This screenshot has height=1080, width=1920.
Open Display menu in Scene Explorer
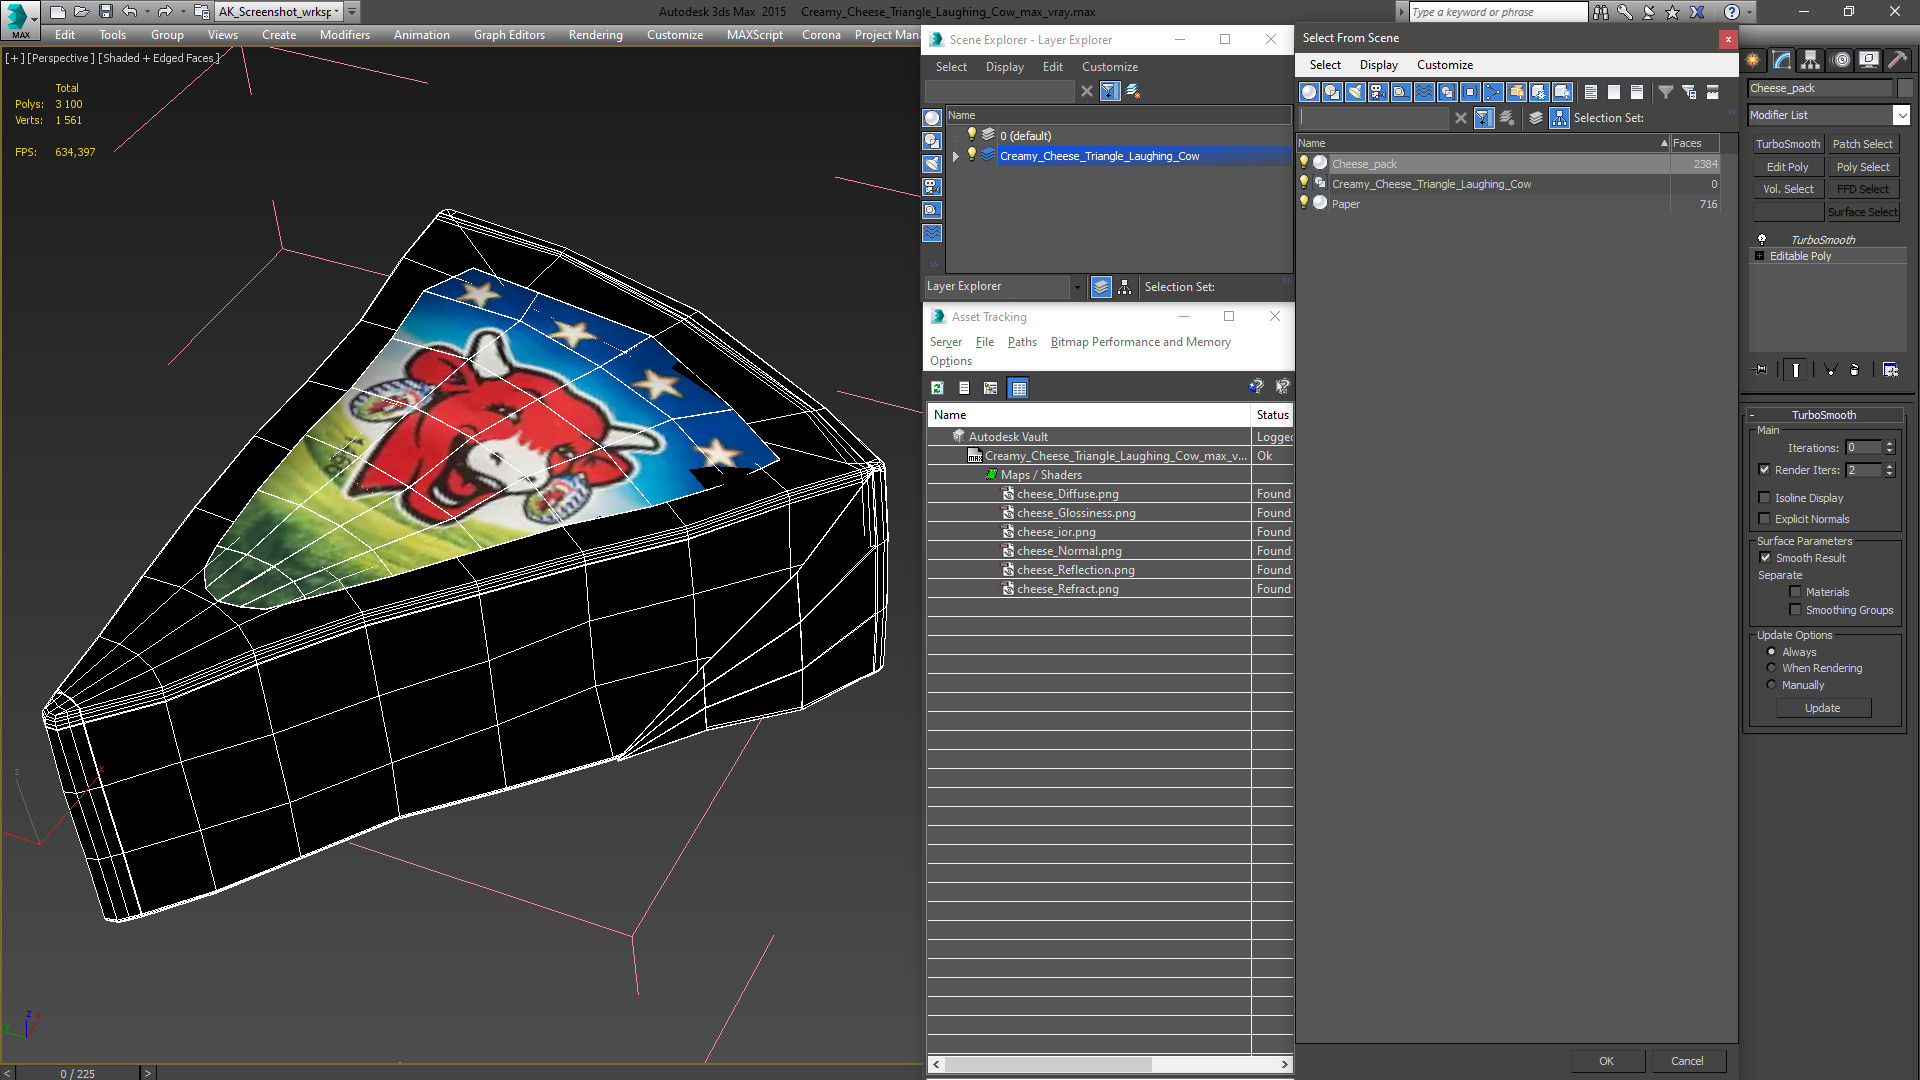pyautogui.click(x=1004, y=67)
